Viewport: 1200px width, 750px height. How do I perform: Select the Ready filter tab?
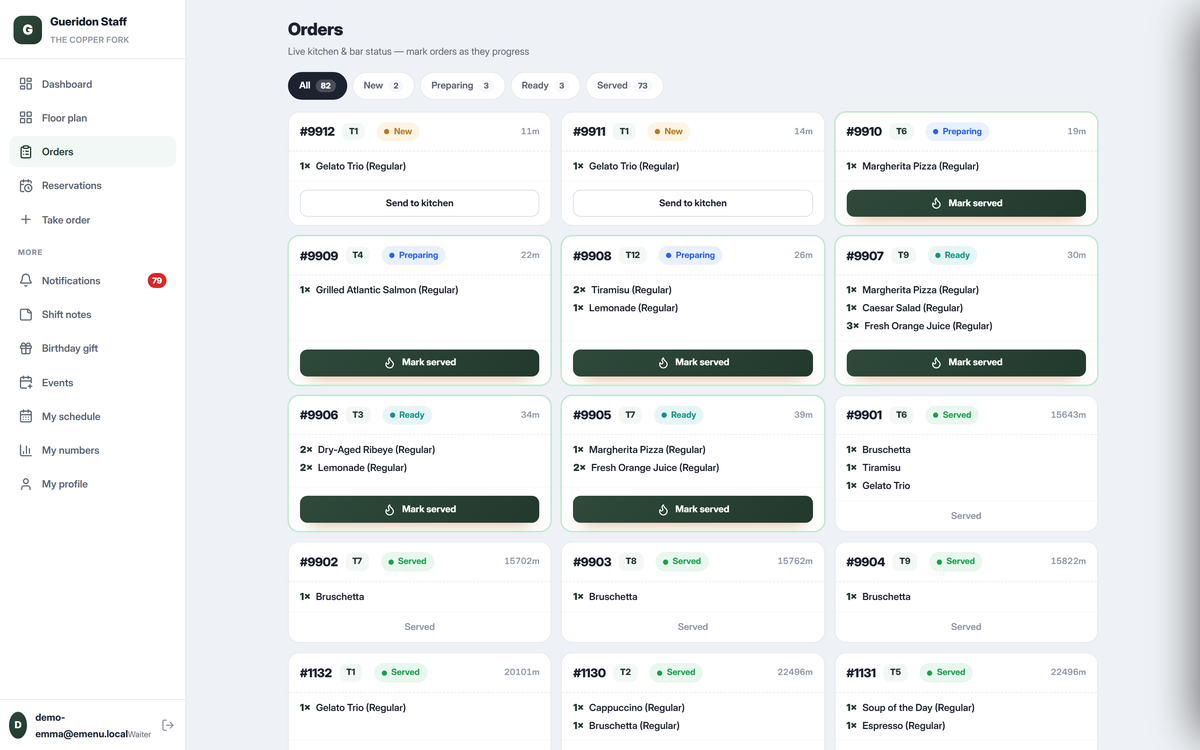(x=545, y=86)
